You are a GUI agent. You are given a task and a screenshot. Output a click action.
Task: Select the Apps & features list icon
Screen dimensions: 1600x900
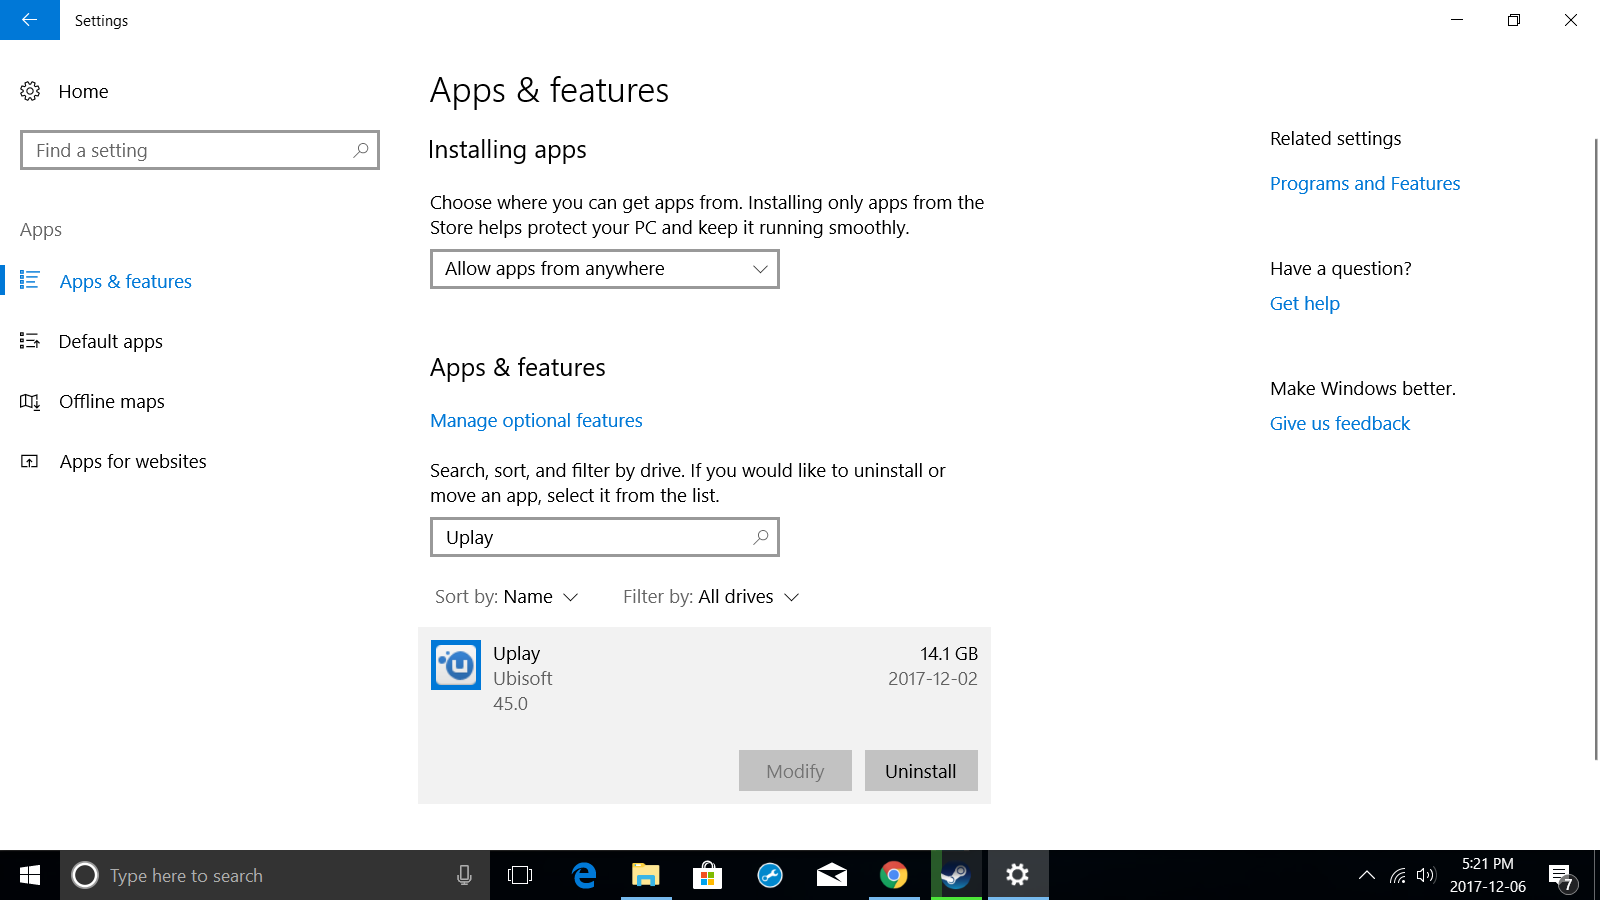(30, 280)
